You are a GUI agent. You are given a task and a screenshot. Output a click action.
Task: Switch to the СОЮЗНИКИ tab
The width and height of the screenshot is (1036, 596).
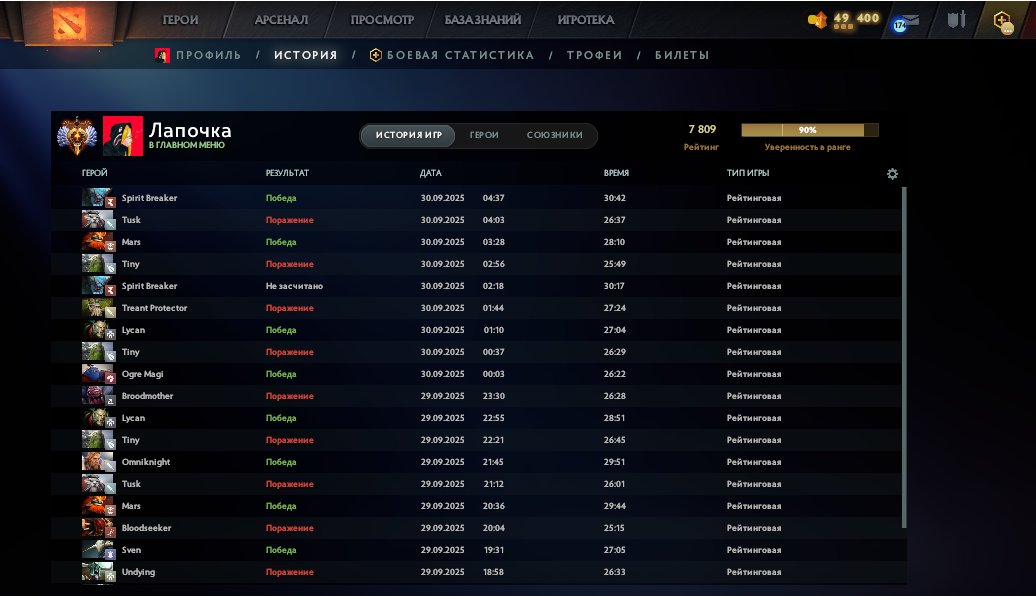(x=553, y=135)
